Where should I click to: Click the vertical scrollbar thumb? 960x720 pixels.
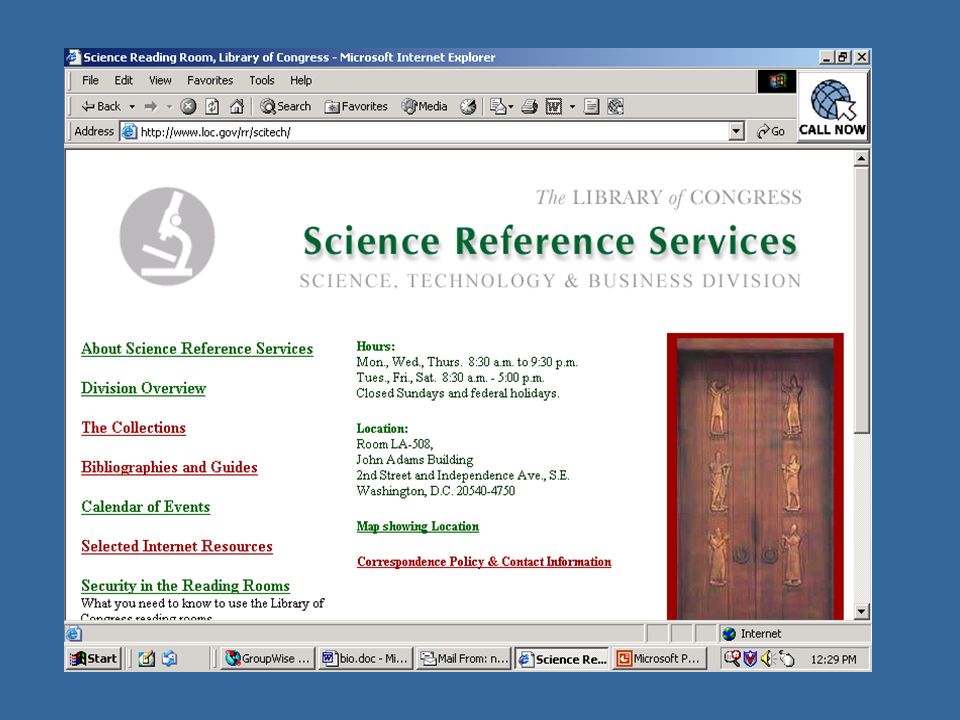click(861, 300)
